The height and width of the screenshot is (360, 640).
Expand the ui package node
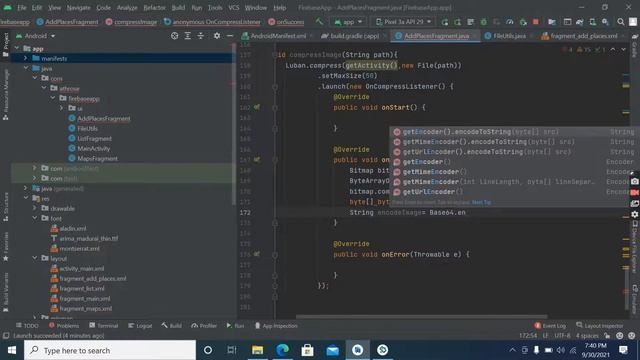[x=62, y=108]
